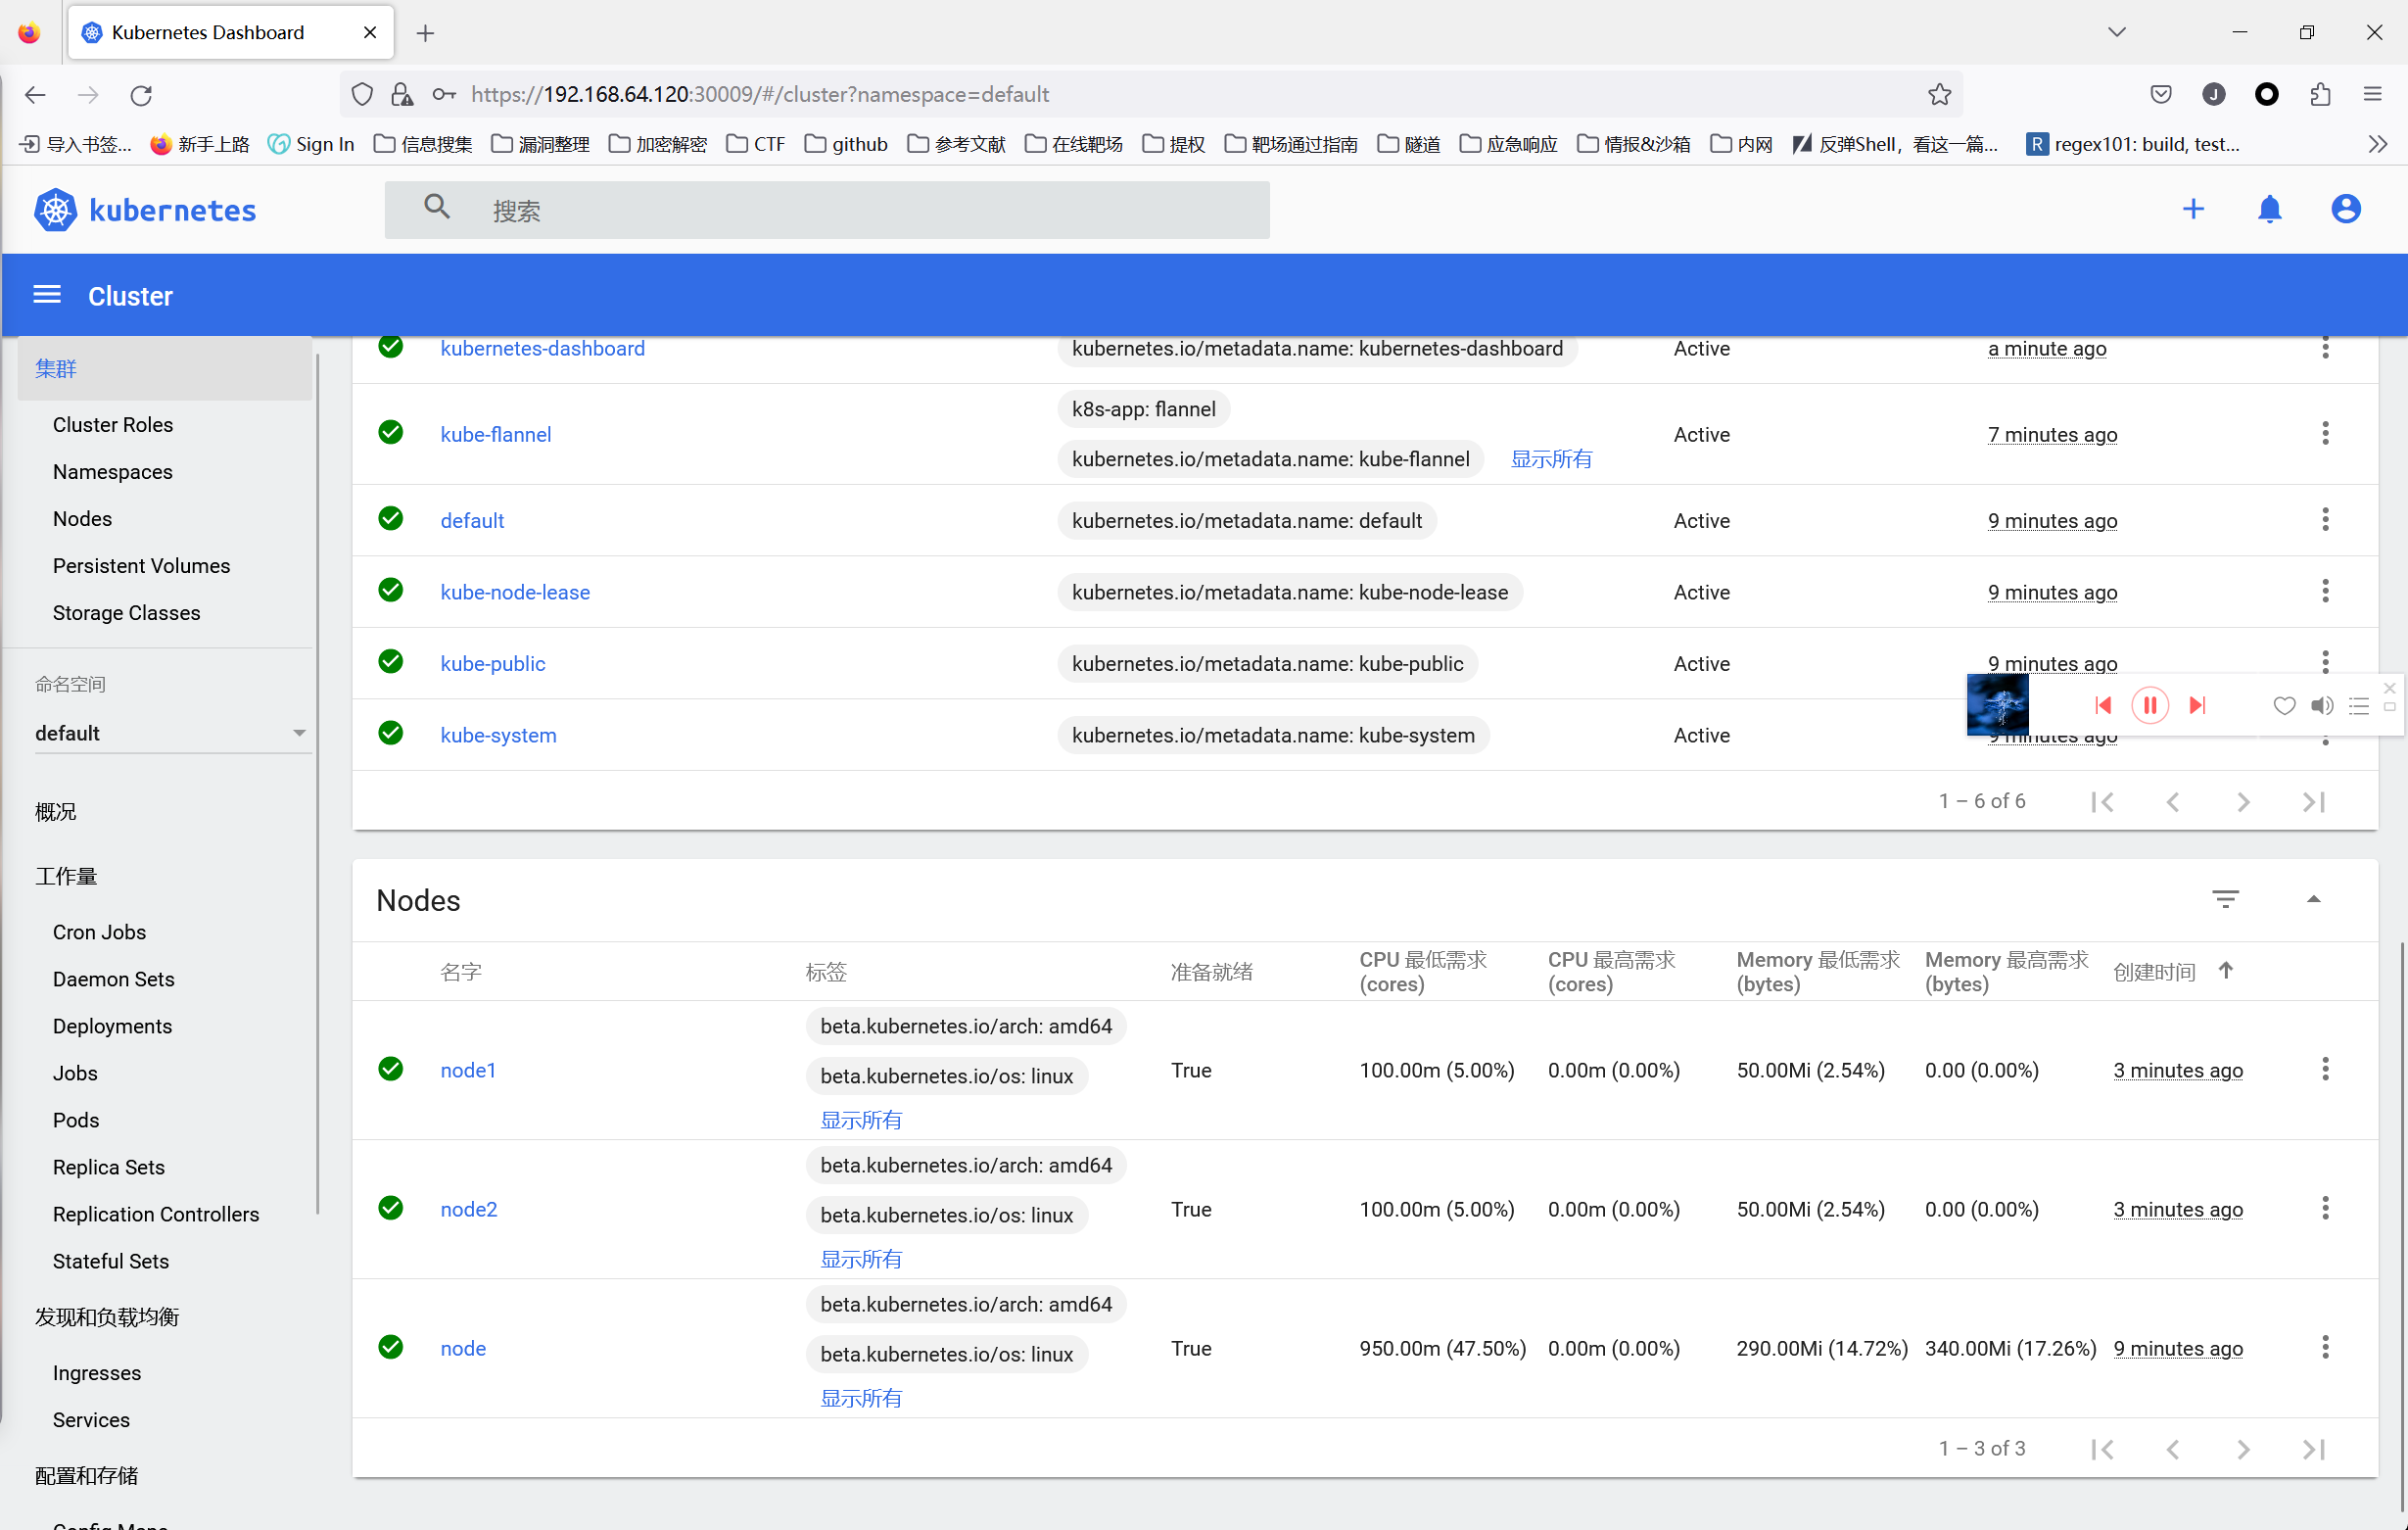Click 显示所有 under node2 labels

point(860,1258)
